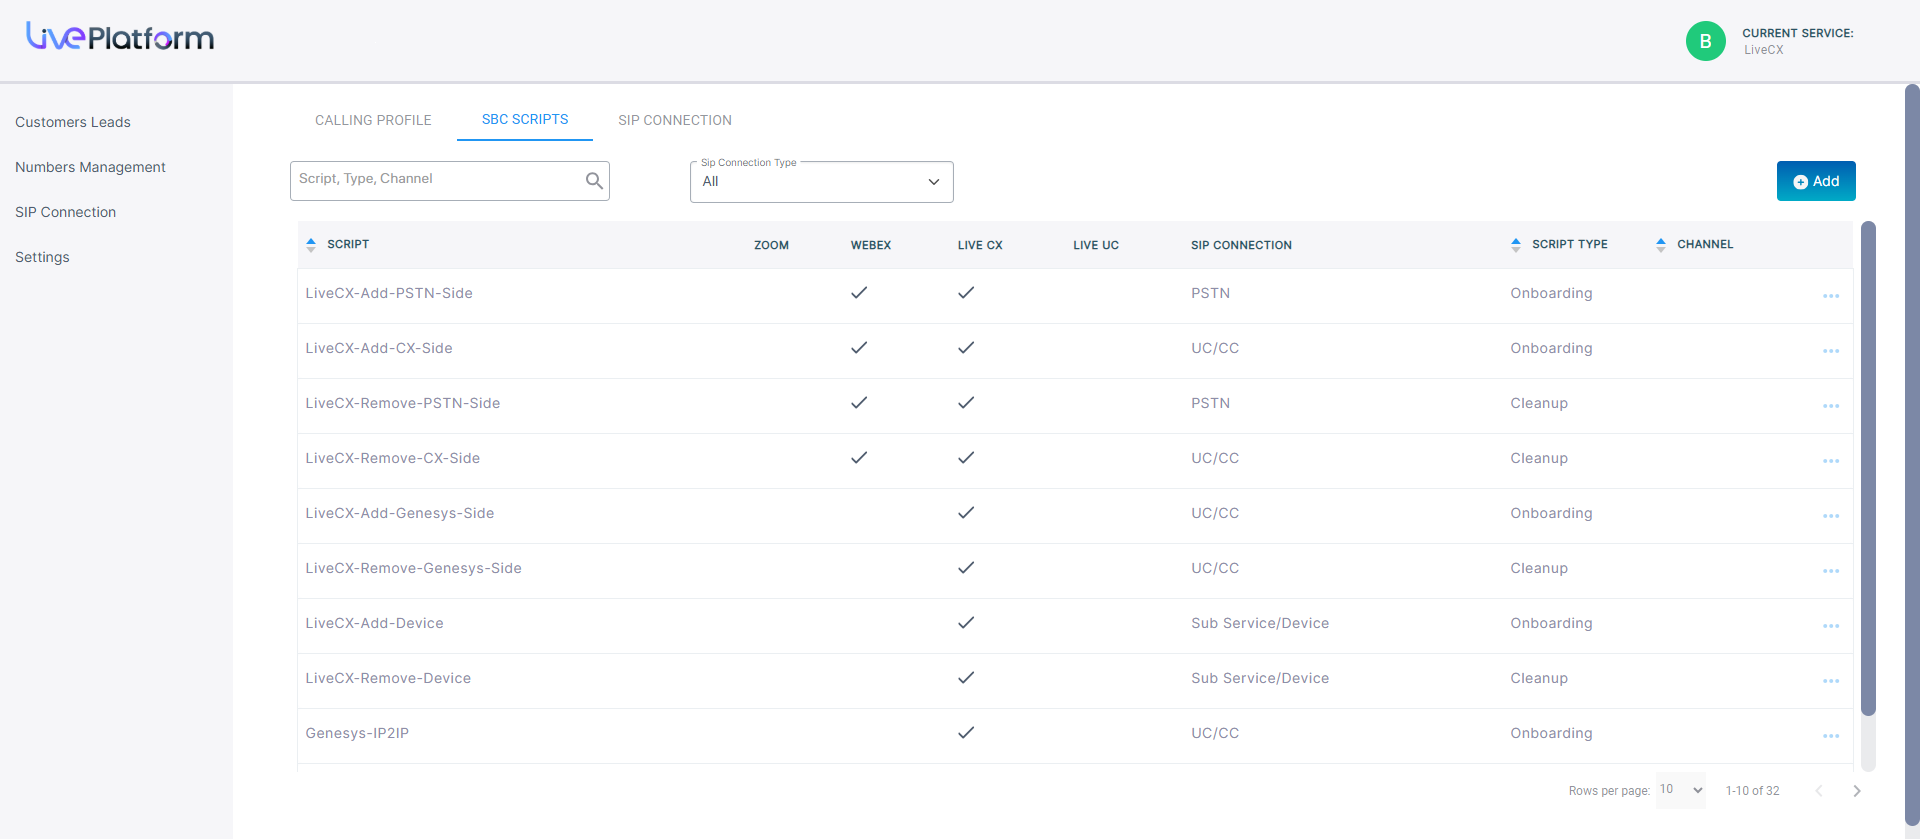
Task: Focus the Script, Type, Channel search field
Action: pyautogui.click(x=436, y=180)
